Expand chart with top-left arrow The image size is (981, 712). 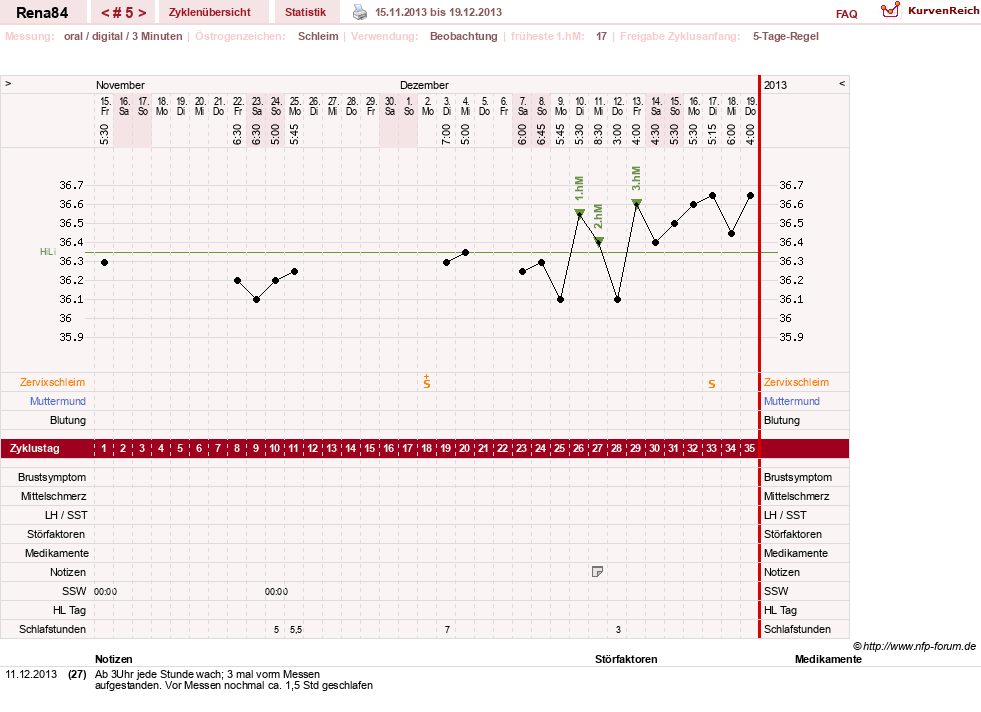[x=8, y=83]
